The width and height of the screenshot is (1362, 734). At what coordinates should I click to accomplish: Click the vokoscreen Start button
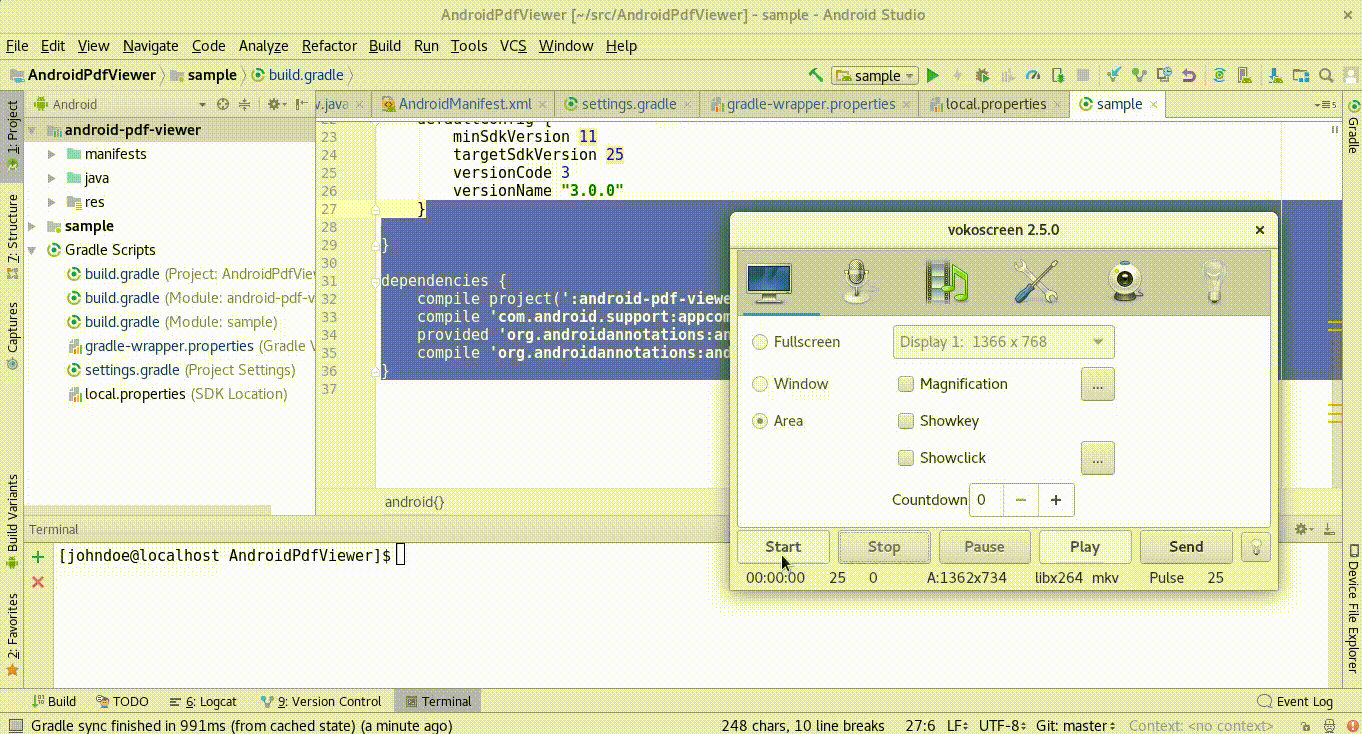tap(783, 547)
